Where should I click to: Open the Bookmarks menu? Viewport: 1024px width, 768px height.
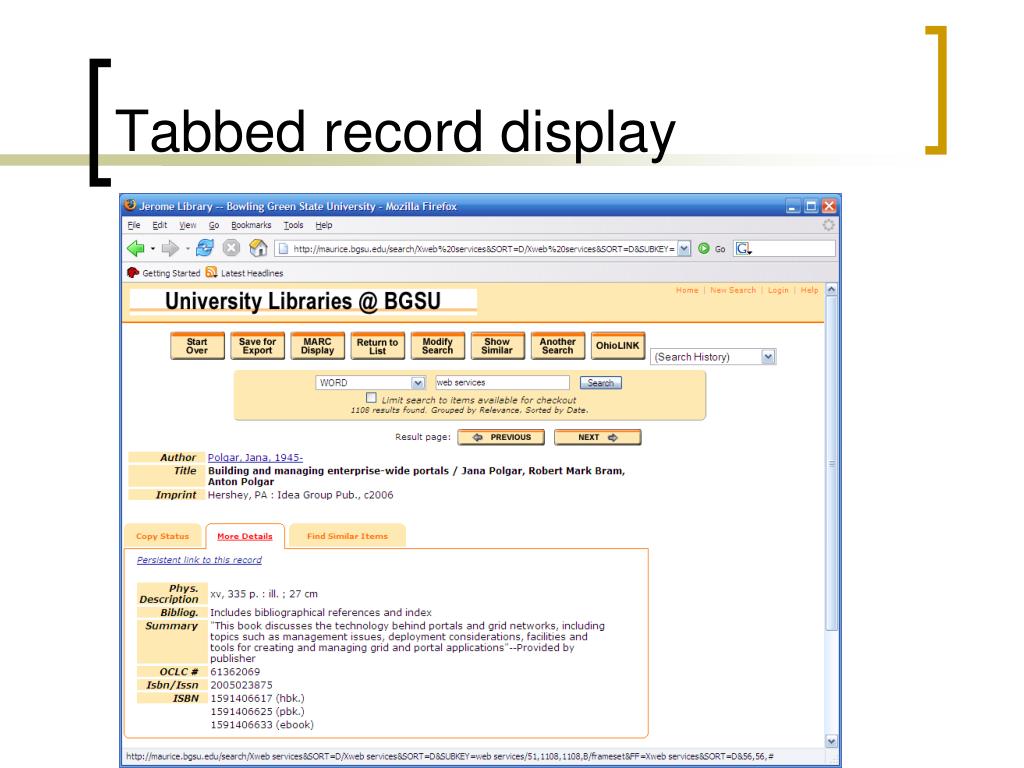251,225
